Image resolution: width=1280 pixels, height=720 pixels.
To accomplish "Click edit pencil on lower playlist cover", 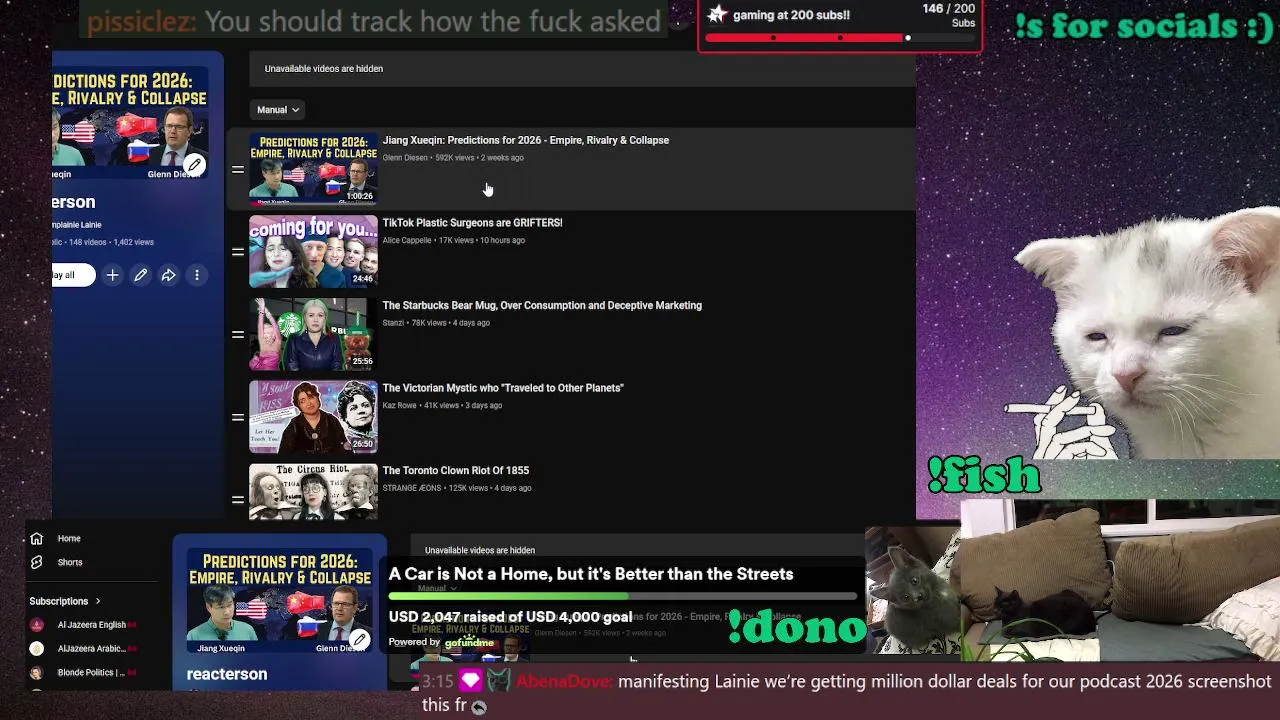I will pyautogui.click(x=359, y=640).
